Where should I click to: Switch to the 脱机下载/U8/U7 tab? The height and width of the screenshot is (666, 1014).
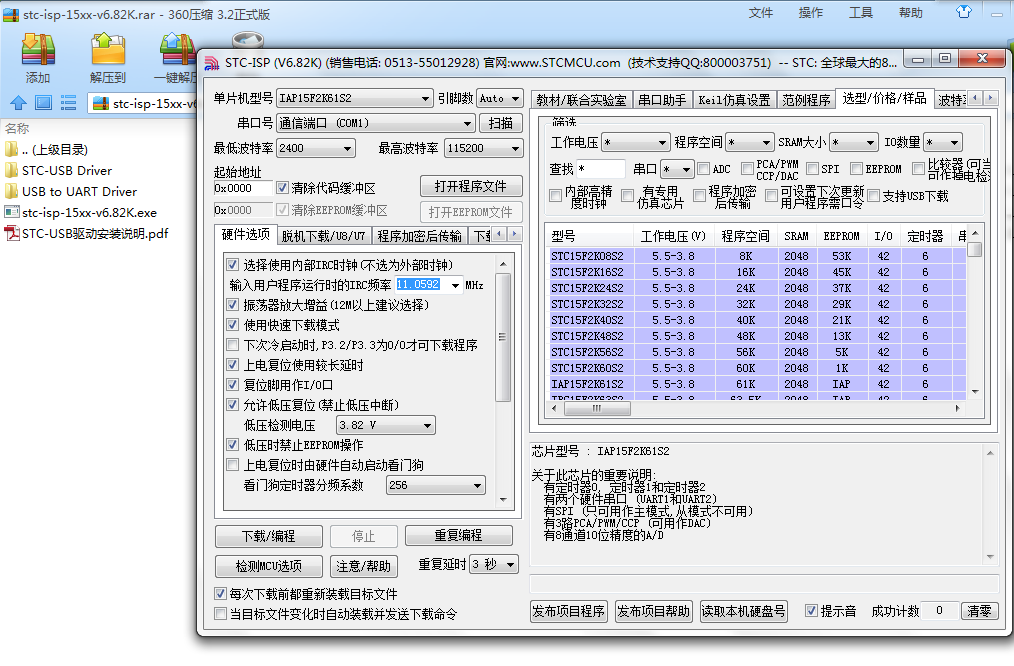point(323,236)
